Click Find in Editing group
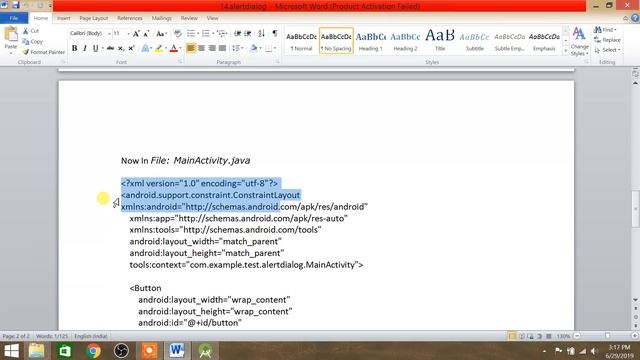Viewport: 640px width, 360px height. tap(606, 30)
